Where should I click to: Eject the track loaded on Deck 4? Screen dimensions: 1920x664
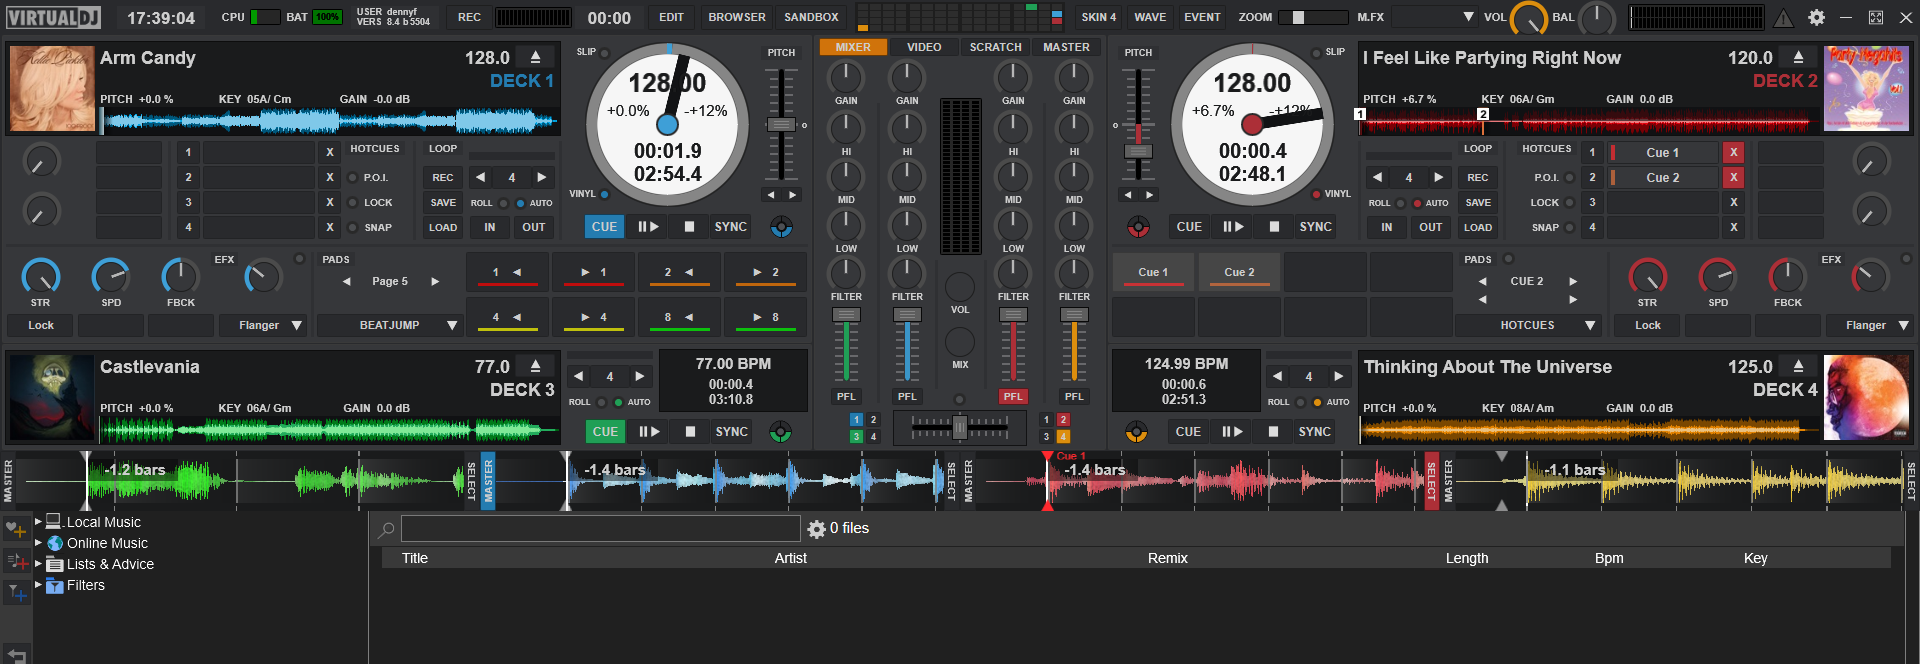(x=1798, y=367)
